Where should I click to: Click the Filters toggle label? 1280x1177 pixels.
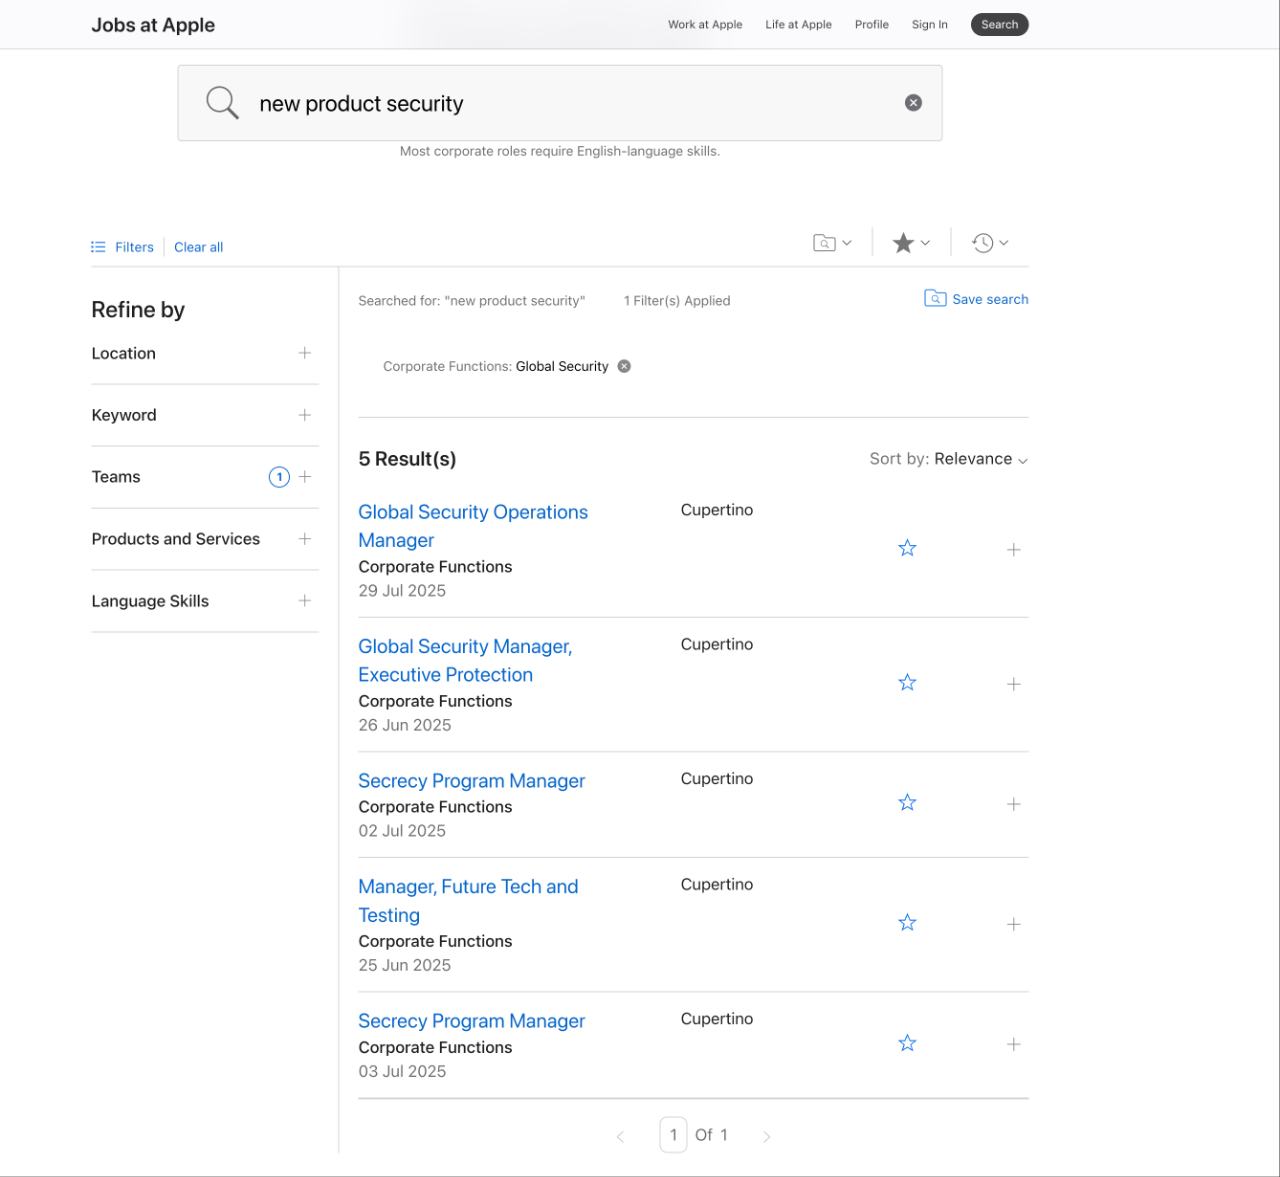click(134, 247)
